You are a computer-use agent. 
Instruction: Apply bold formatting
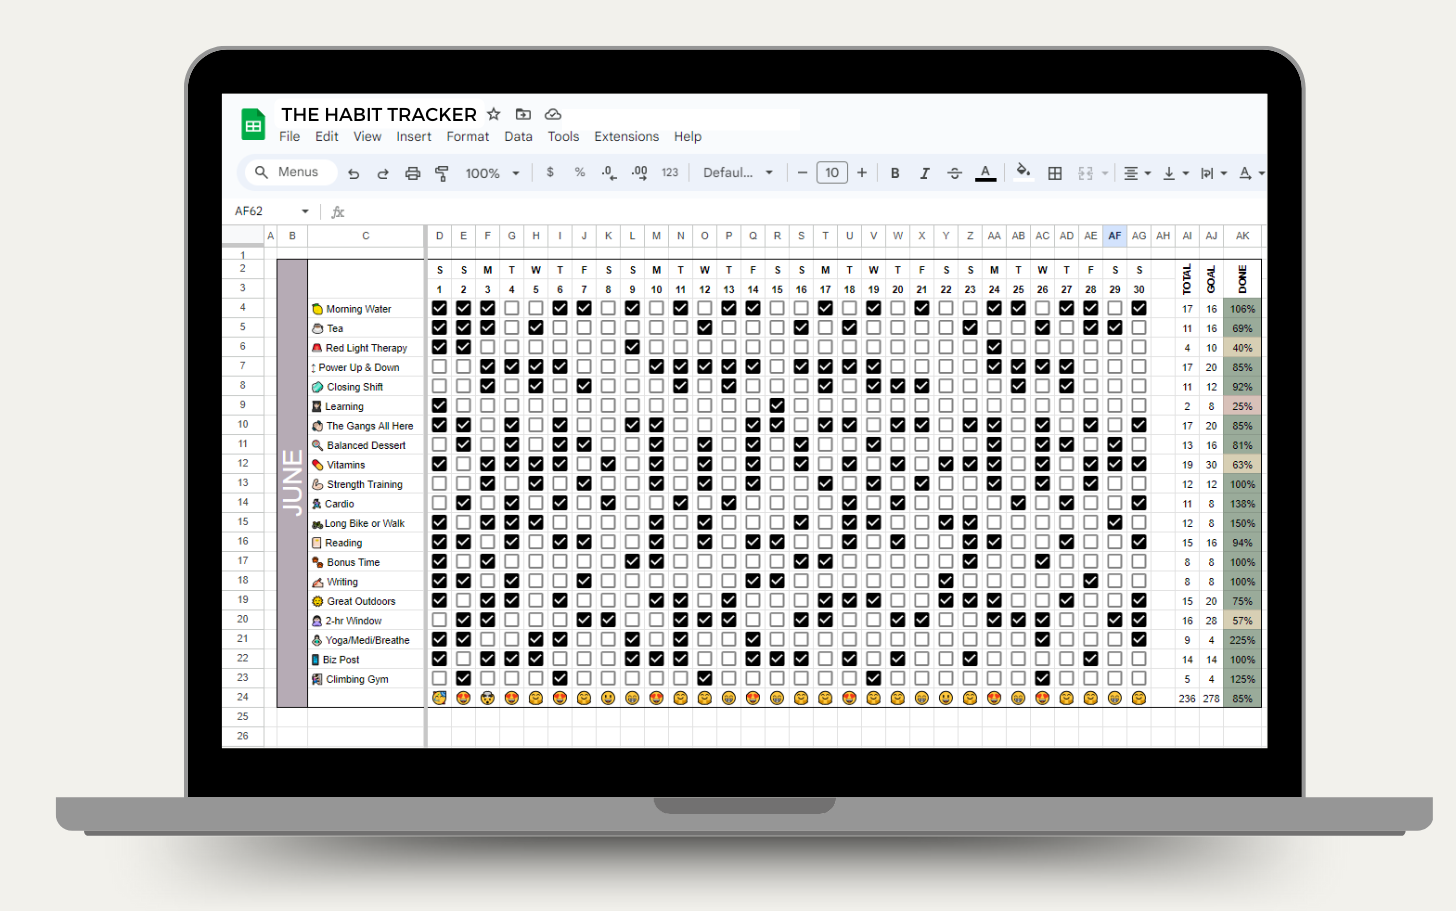click(895, 173)
